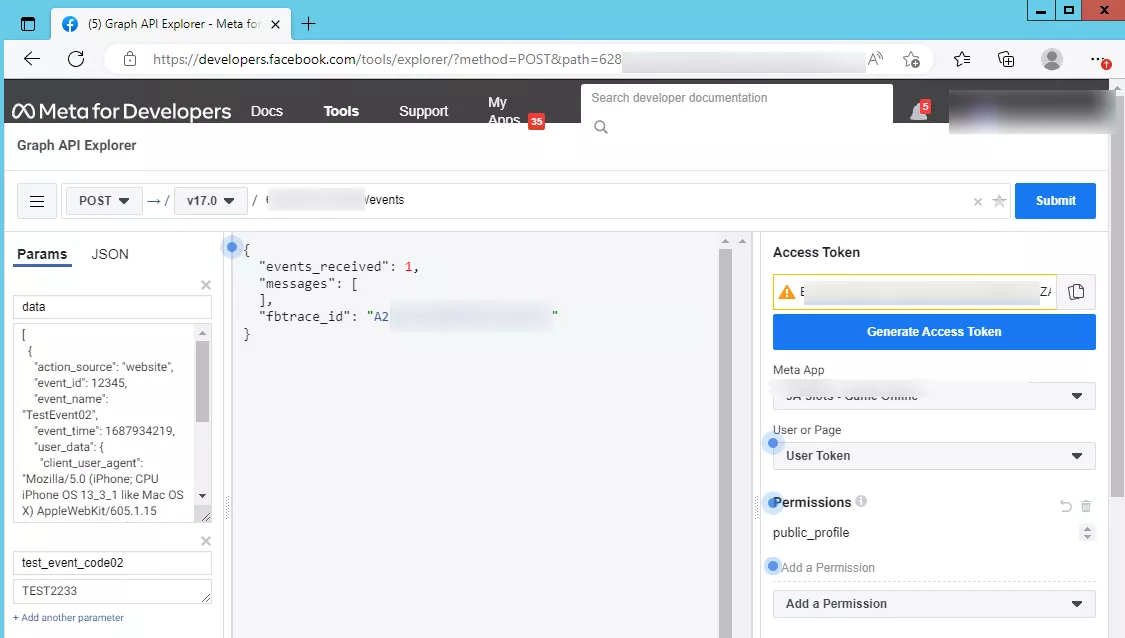Reload the current page
This screenshot has width=1125, height=638.
(x=76, y=59)
